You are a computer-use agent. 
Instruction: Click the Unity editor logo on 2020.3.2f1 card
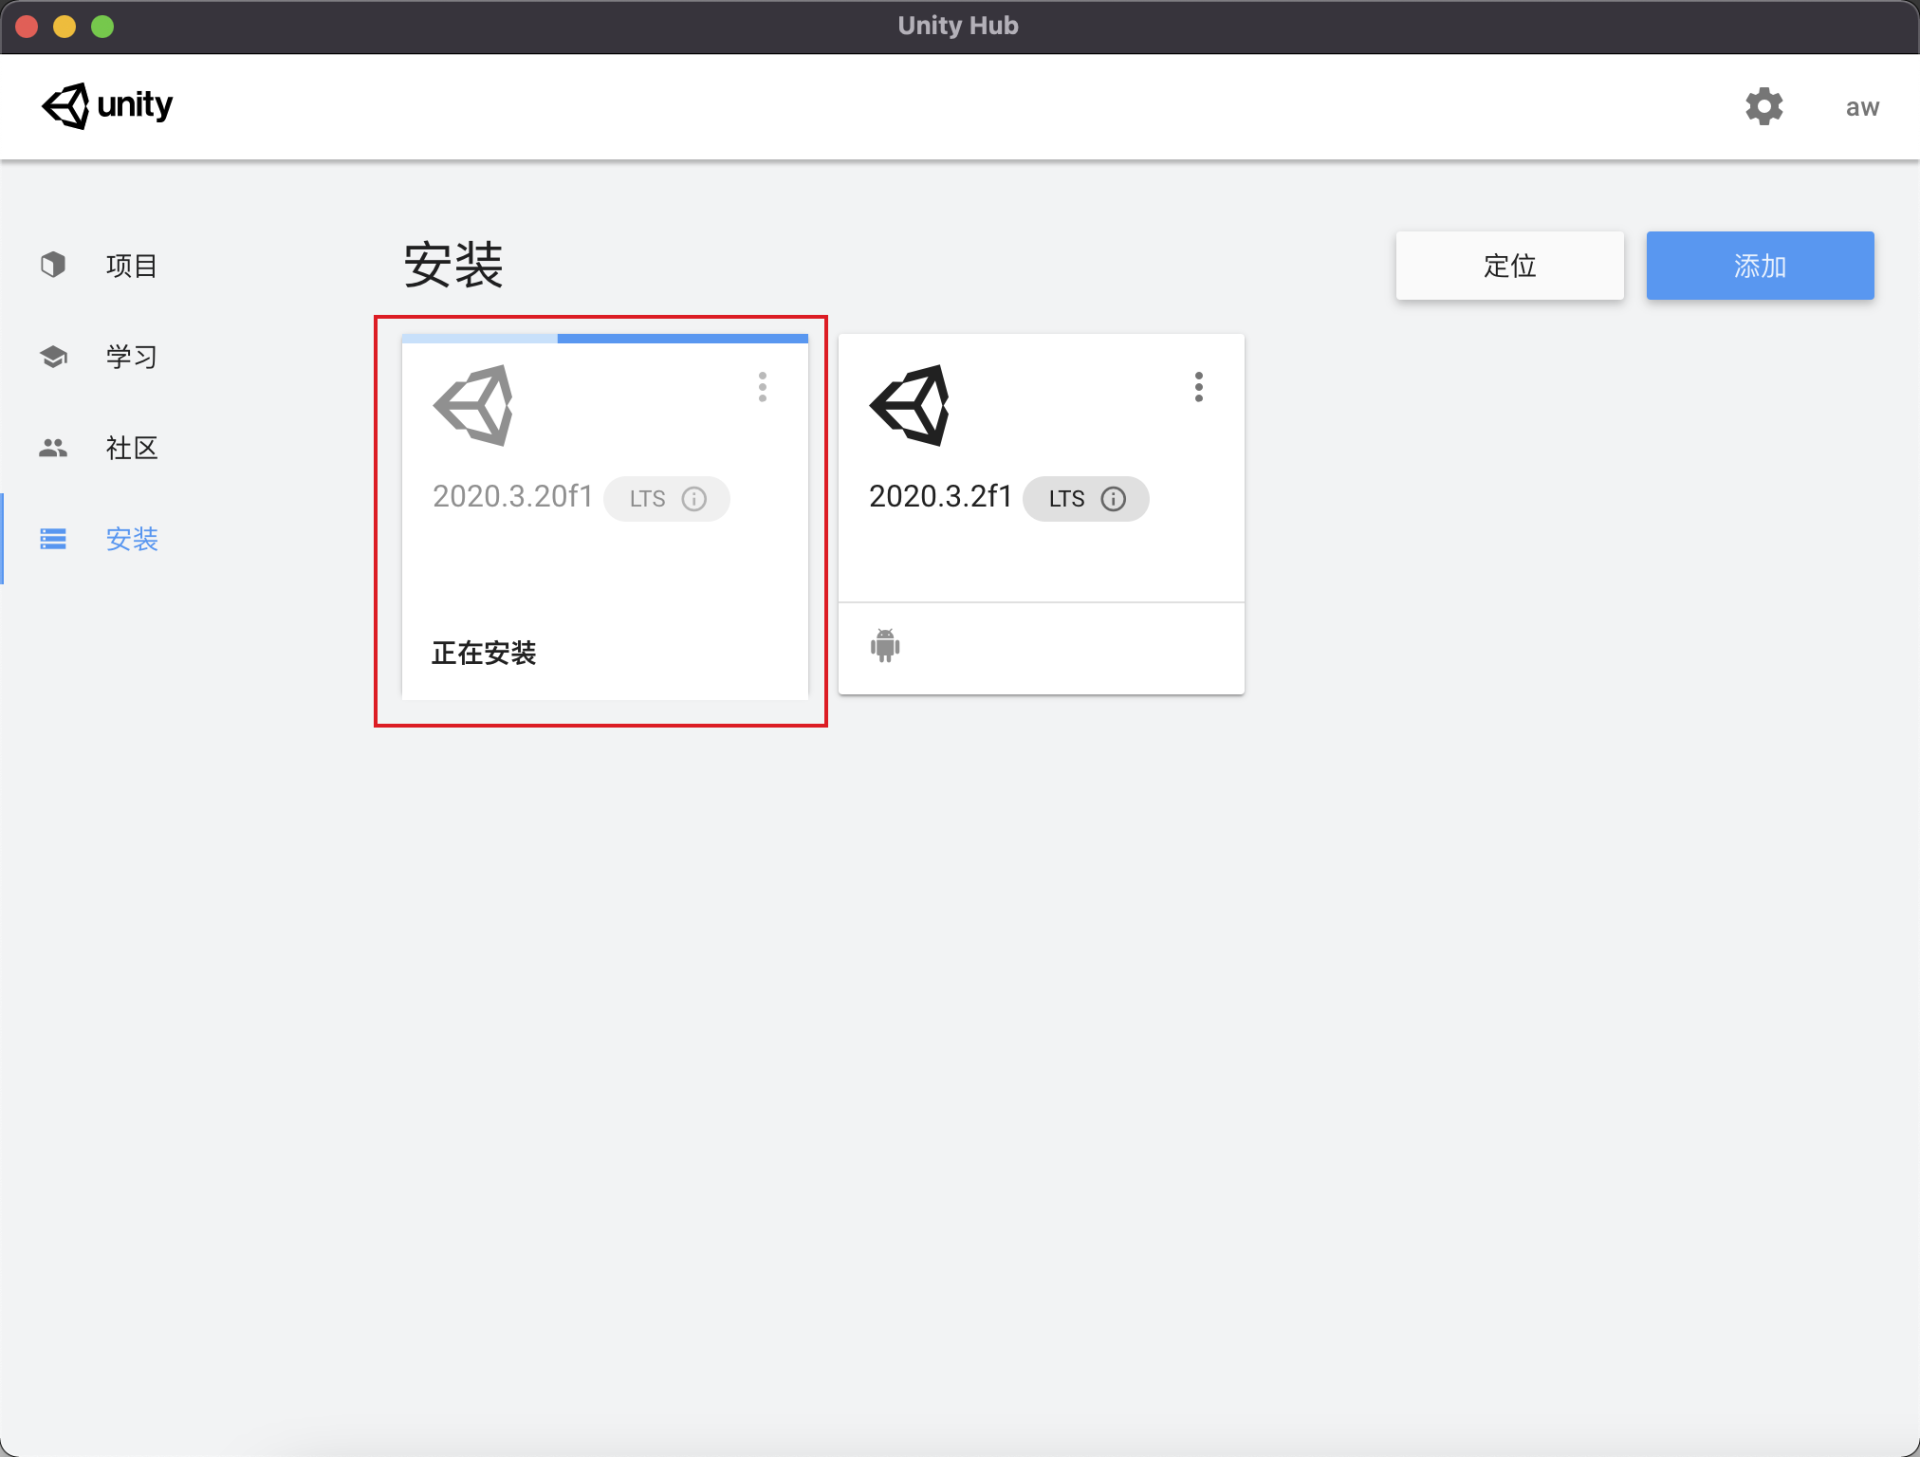coord(910,405)
